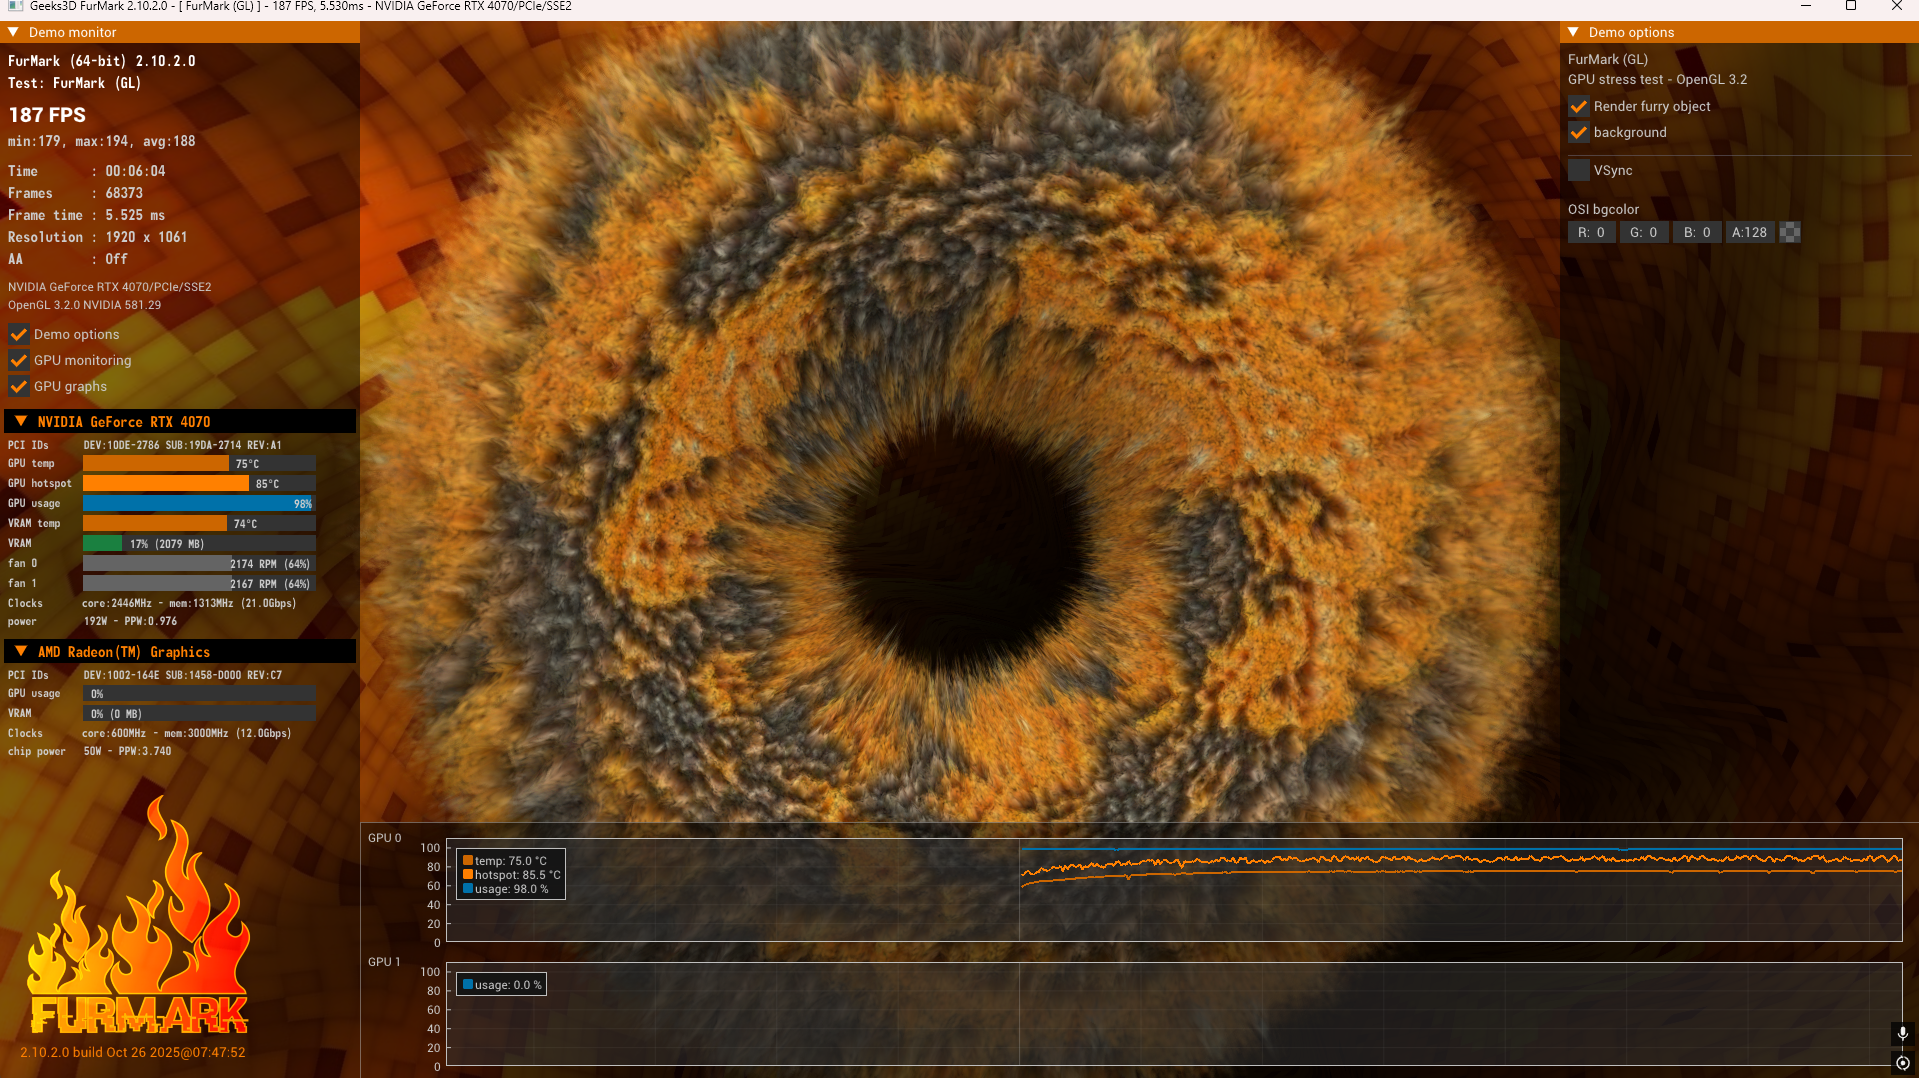Click the OSI bgcolor G value field
1919x1078 pixels.
point(1644,232)
